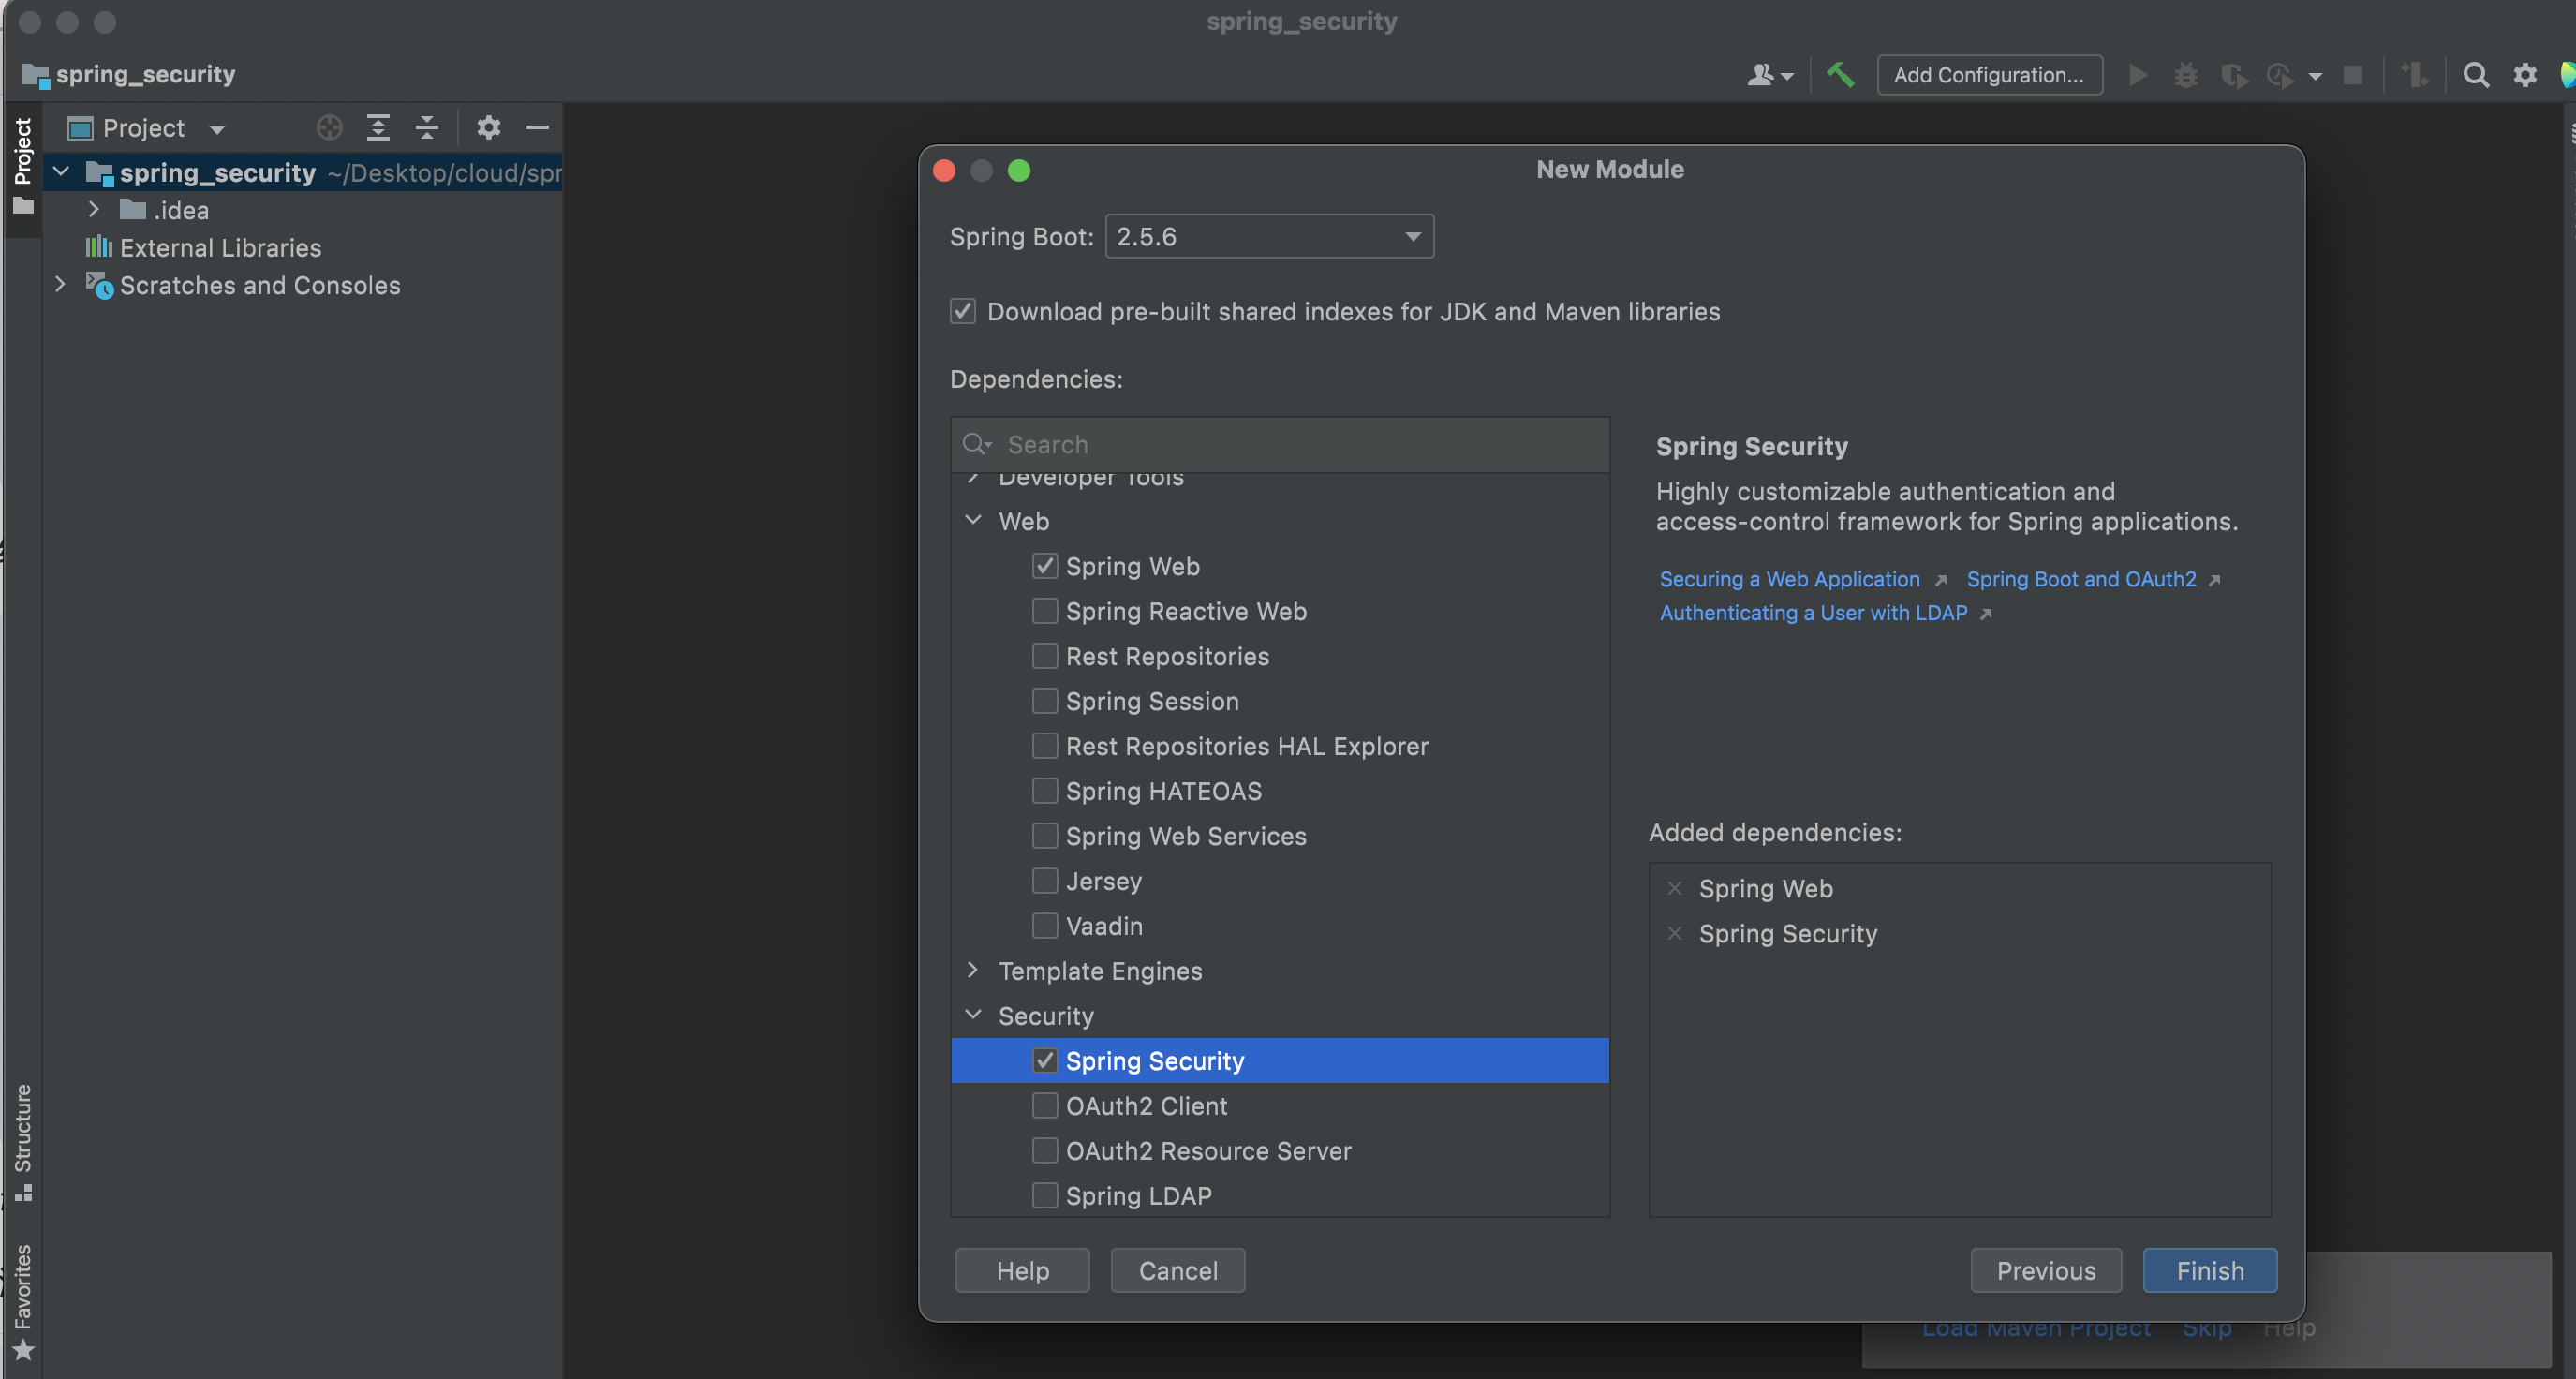
Task: Open the Spring Boot version dropdown
Action: coord(1269,237)
